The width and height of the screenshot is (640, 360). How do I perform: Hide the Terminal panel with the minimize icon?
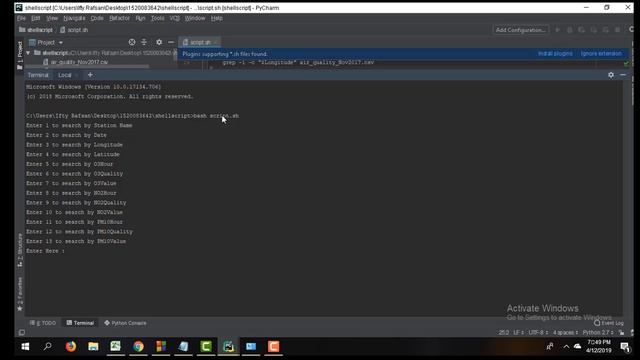click(622, 75)
